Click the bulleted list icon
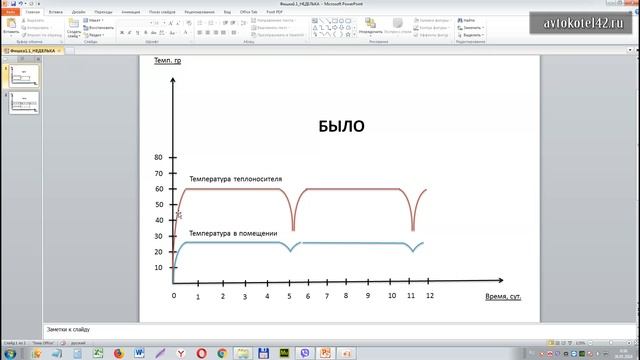This screenshot has width=640, height=360. point(200,23)
